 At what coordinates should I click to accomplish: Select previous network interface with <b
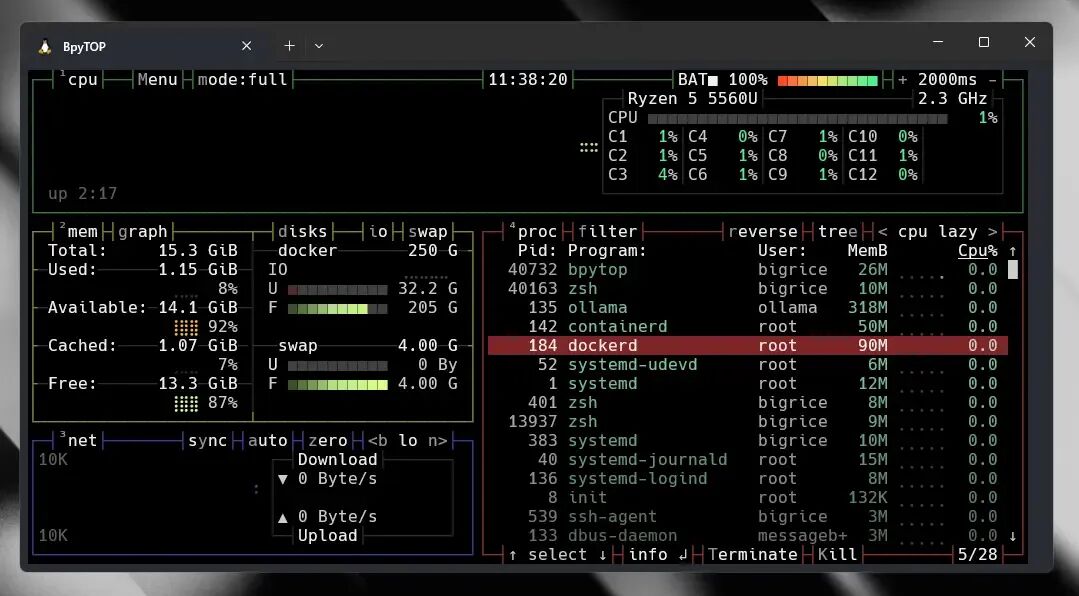pyautogui.click(x=377, y=440)
